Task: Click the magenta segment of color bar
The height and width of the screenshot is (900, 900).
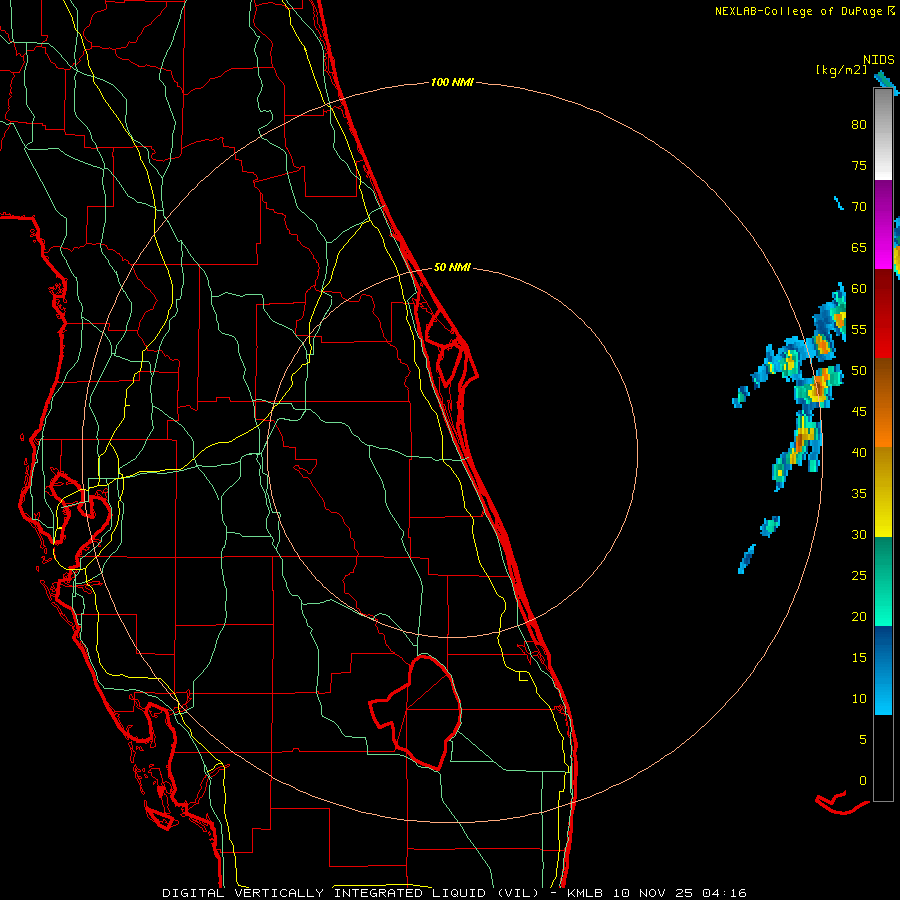Action: [883, 224]
